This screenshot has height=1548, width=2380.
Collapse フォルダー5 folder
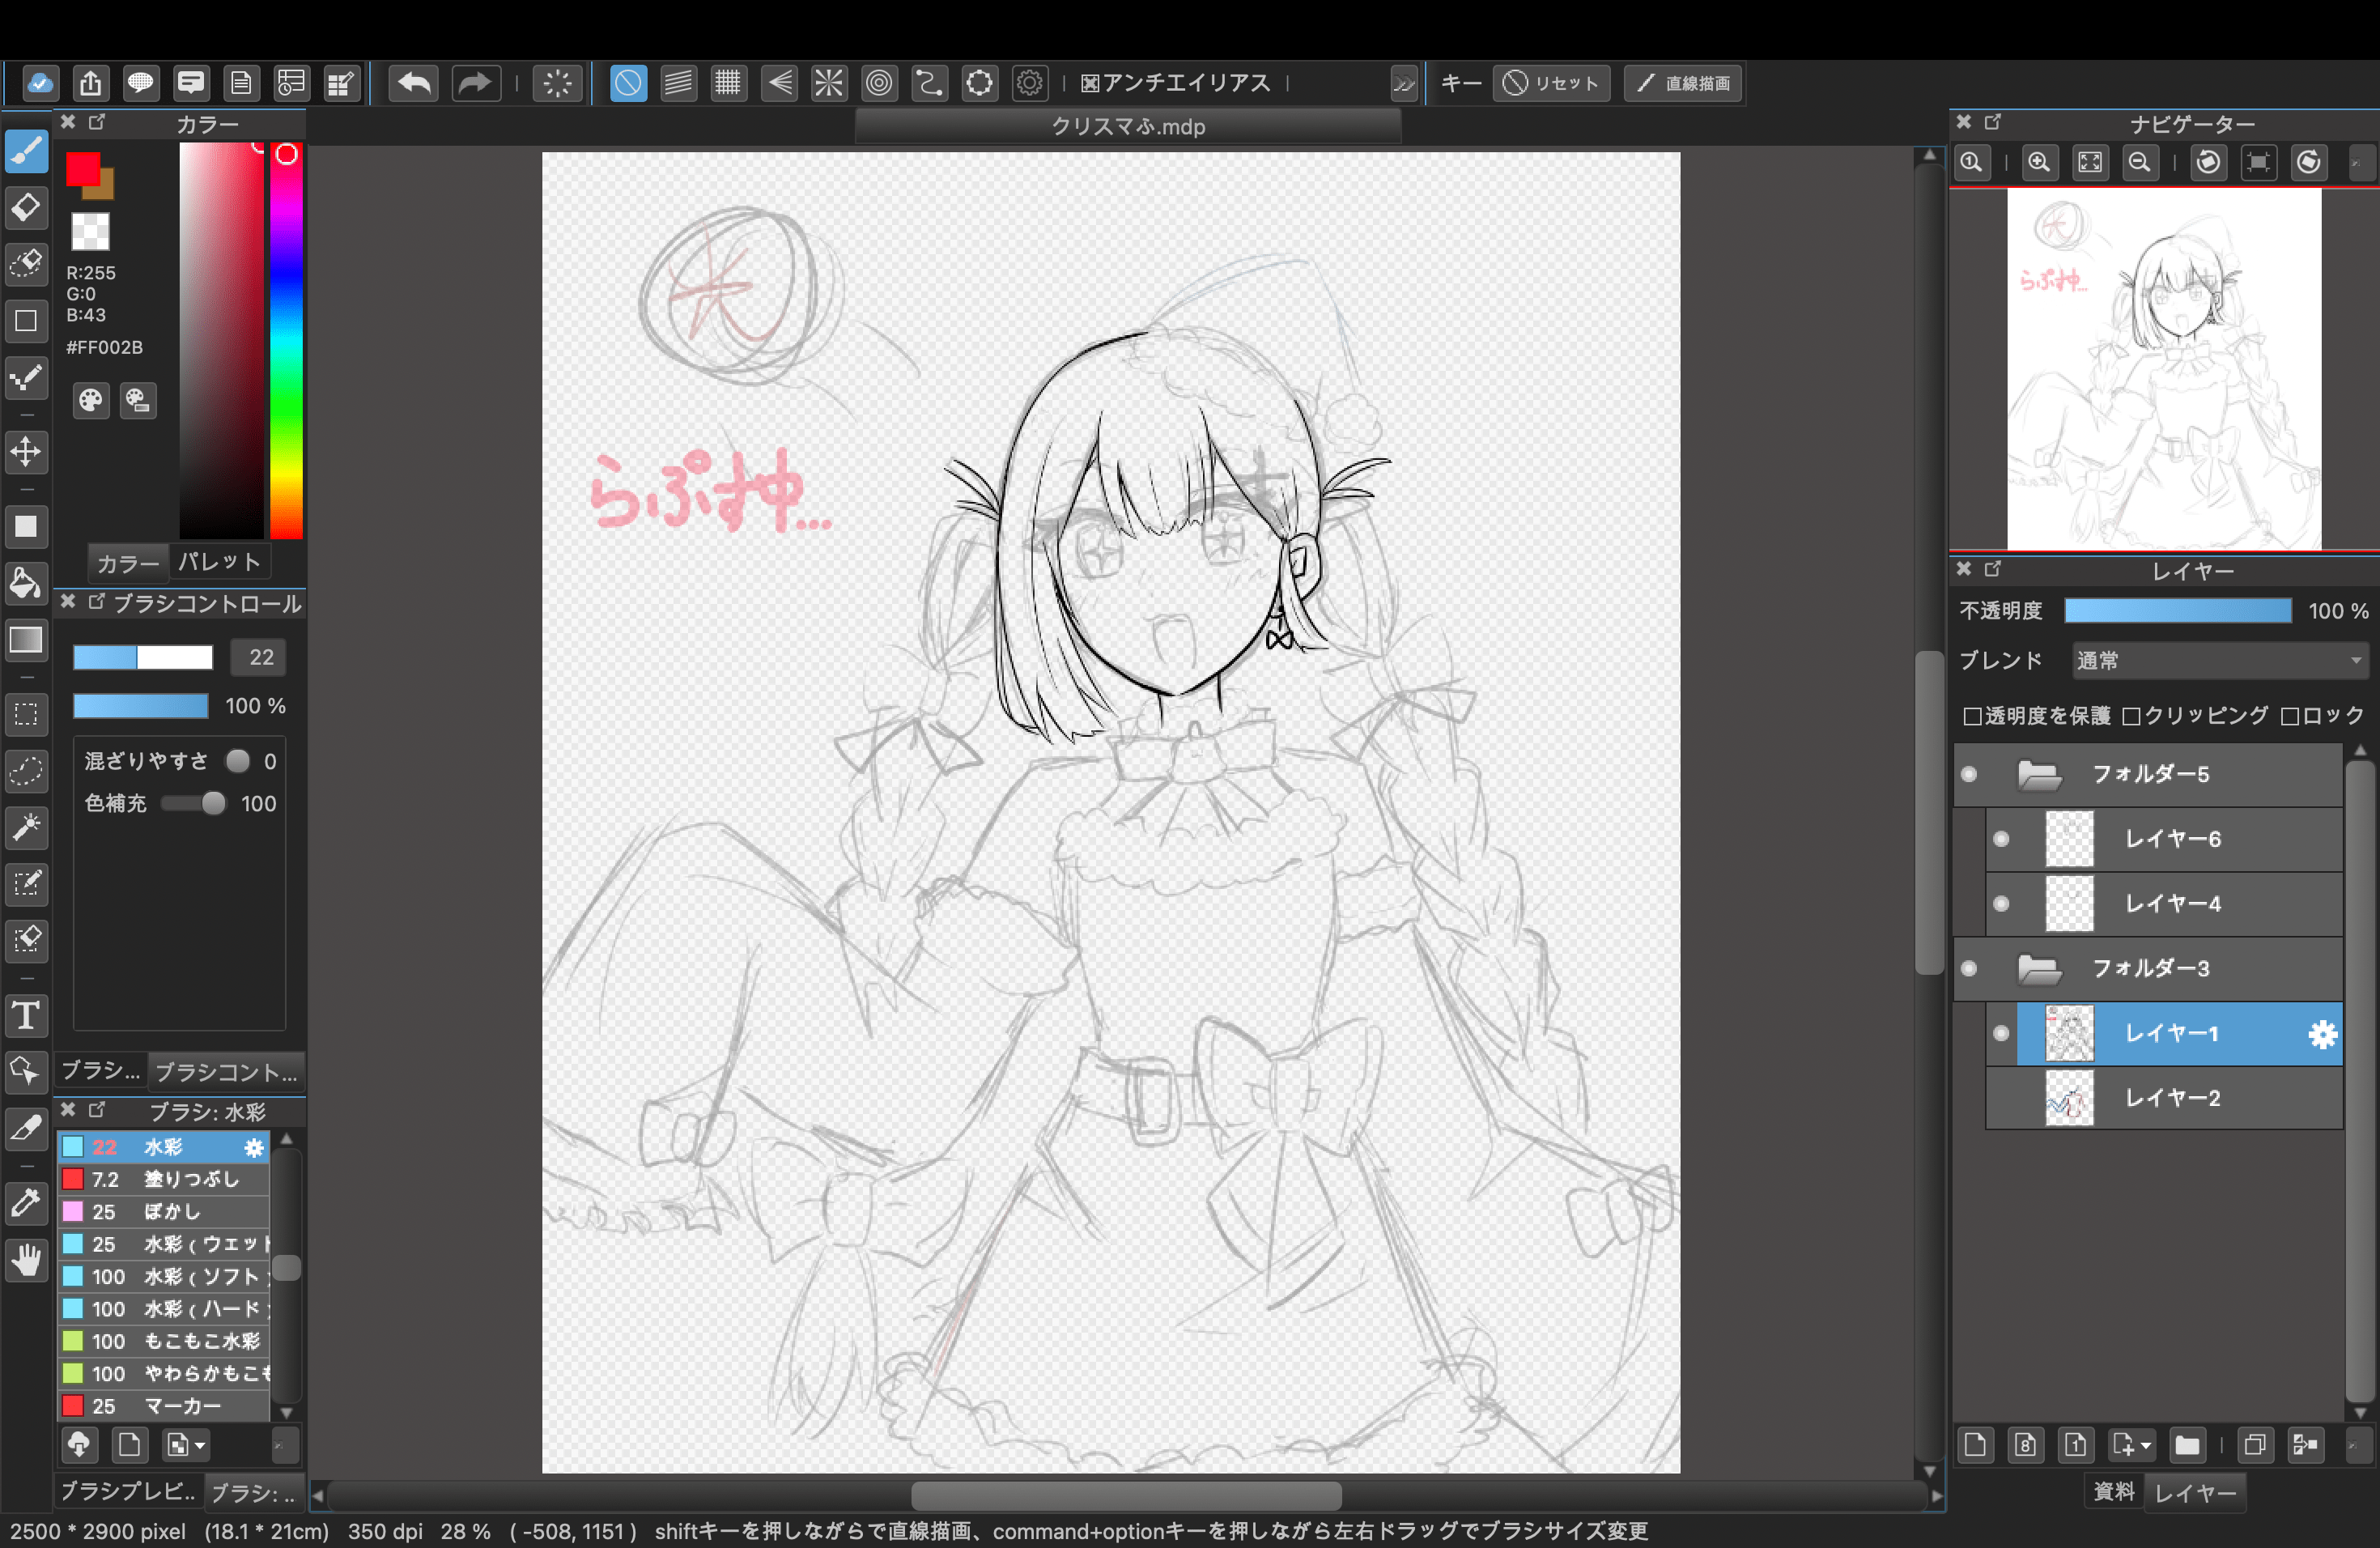2039,774
